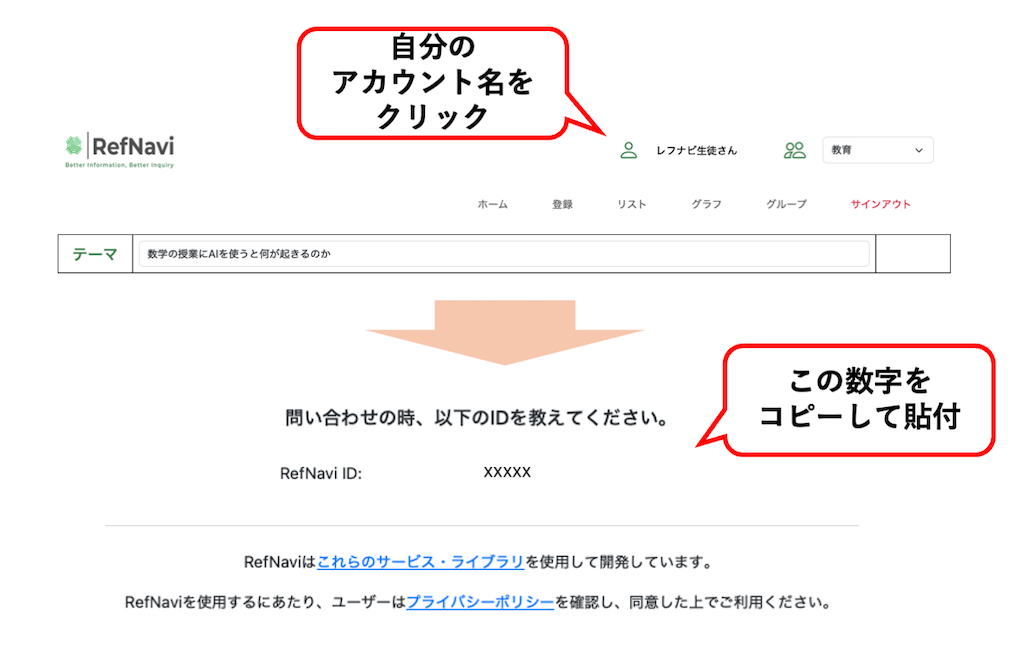The width and height of the screenshot is (1024, 647).
Task: Click the empty cell right of theme field
Action: click(x=912, y=254)
